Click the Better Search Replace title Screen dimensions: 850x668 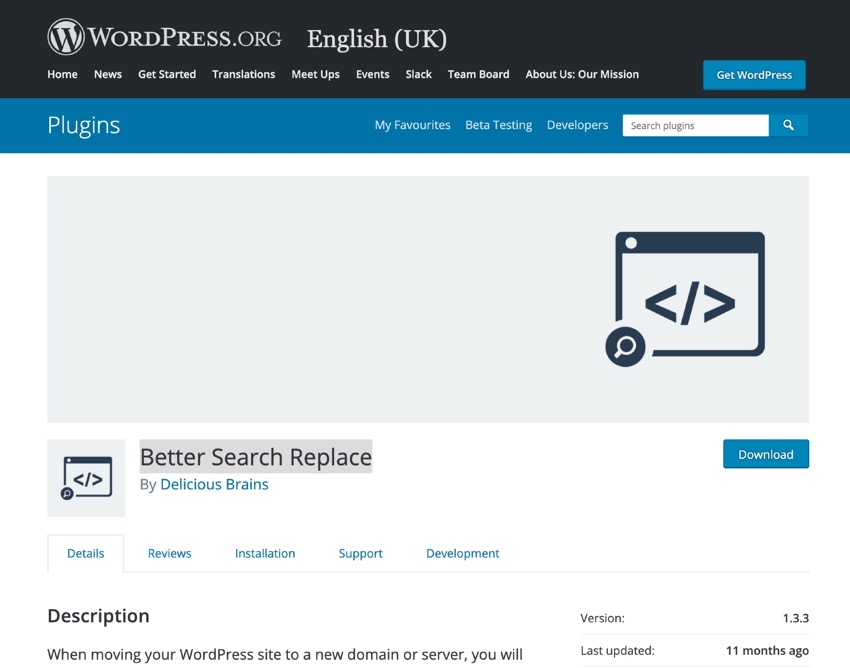pos(256,457)
